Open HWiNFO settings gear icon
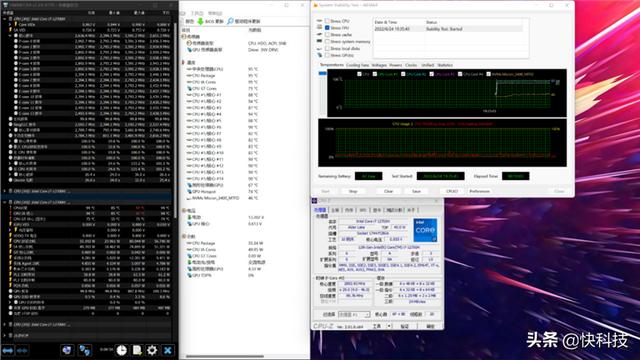The width and height of the screenshot is (640, 360). coord(152,350)
